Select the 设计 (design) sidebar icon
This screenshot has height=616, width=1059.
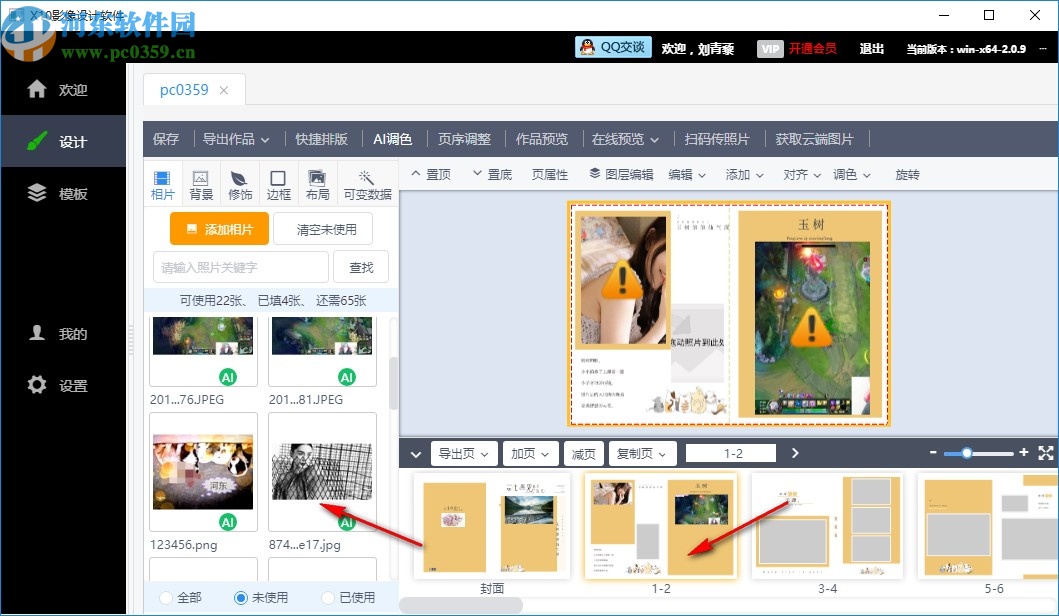(x=64, y=140)
